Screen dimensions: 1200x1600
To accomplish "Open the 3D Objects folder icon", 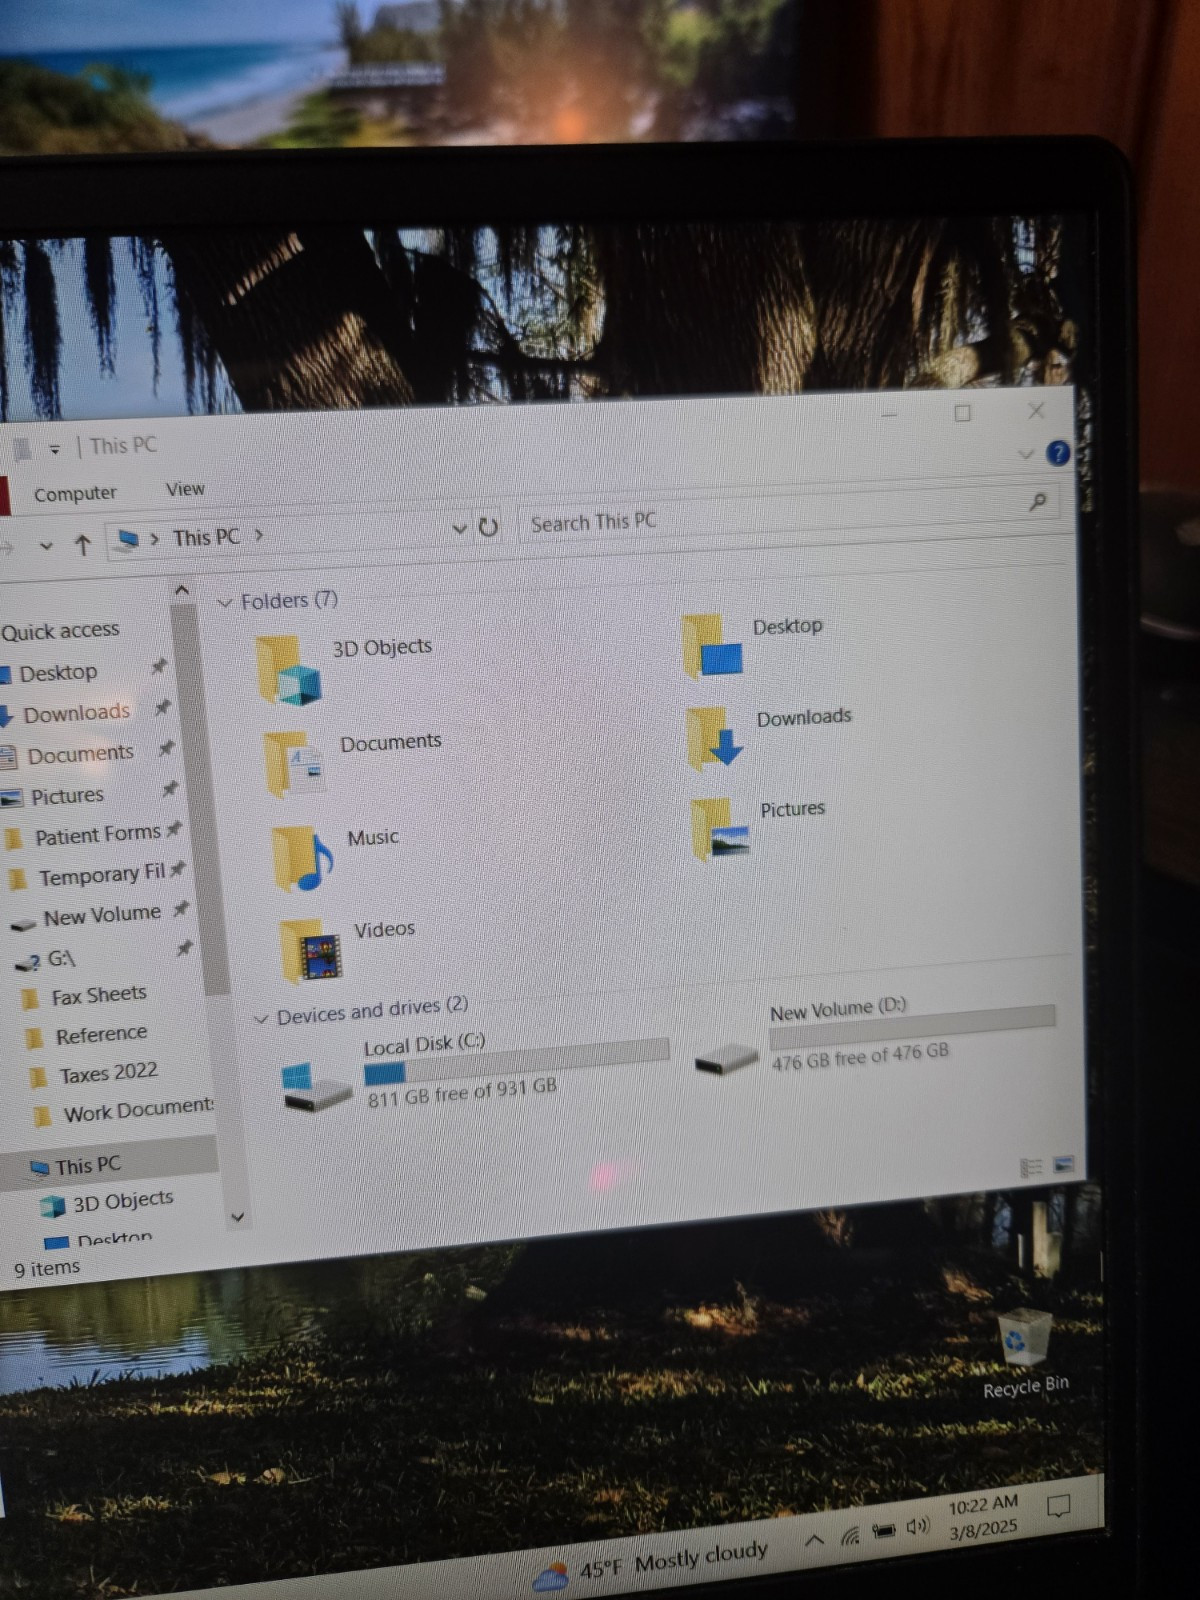I will tap(288, 671).
